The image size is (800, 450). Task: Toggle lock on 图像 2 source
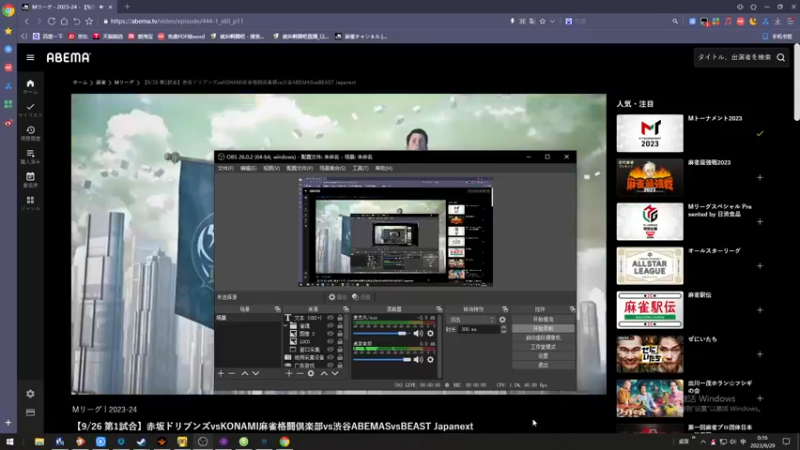point(340,334)
